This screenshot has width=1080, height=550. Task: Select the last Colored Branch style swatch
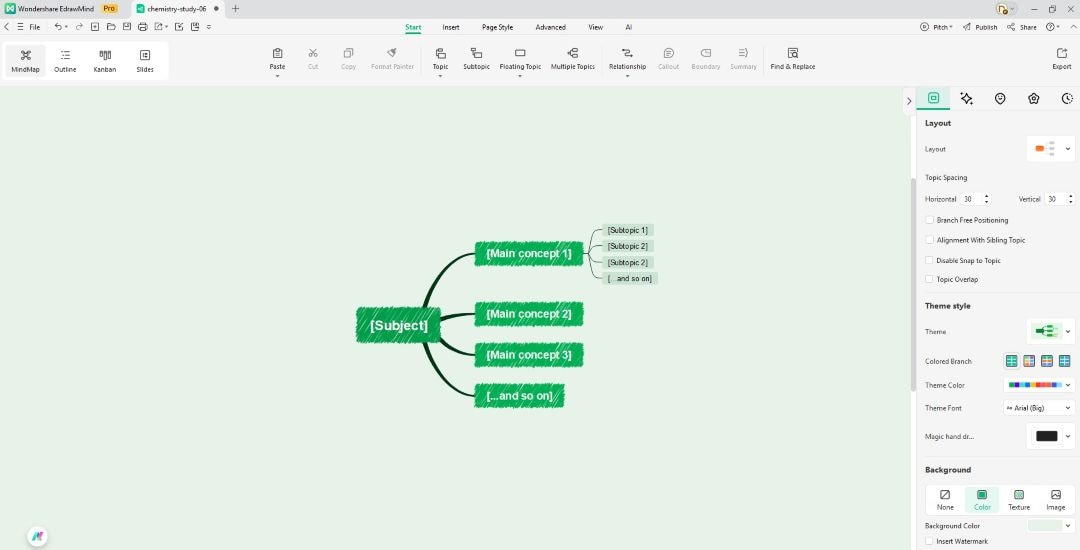pos(1065,361)
